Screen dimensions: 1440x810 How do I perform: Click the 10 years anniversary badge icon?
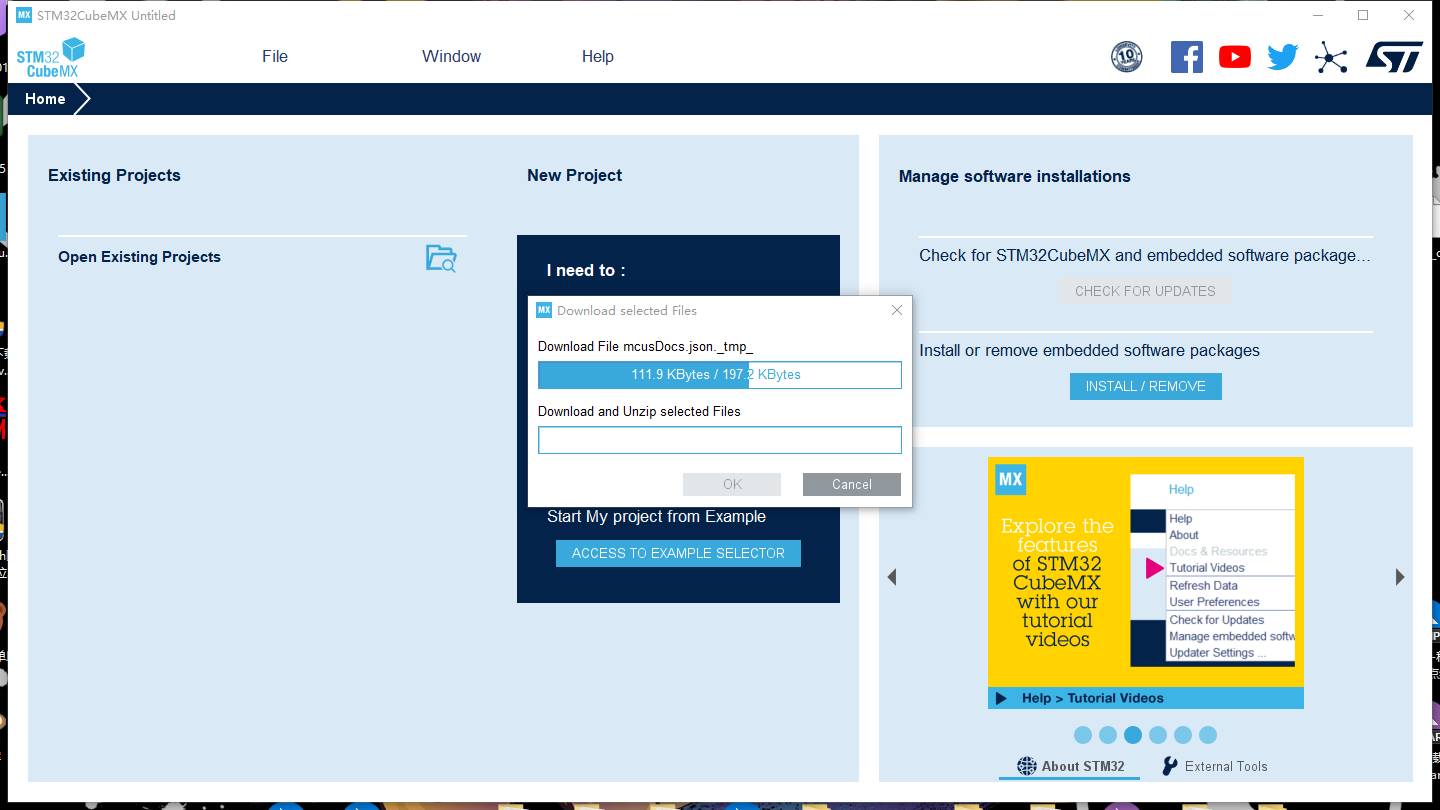(x=1127, y=57)
